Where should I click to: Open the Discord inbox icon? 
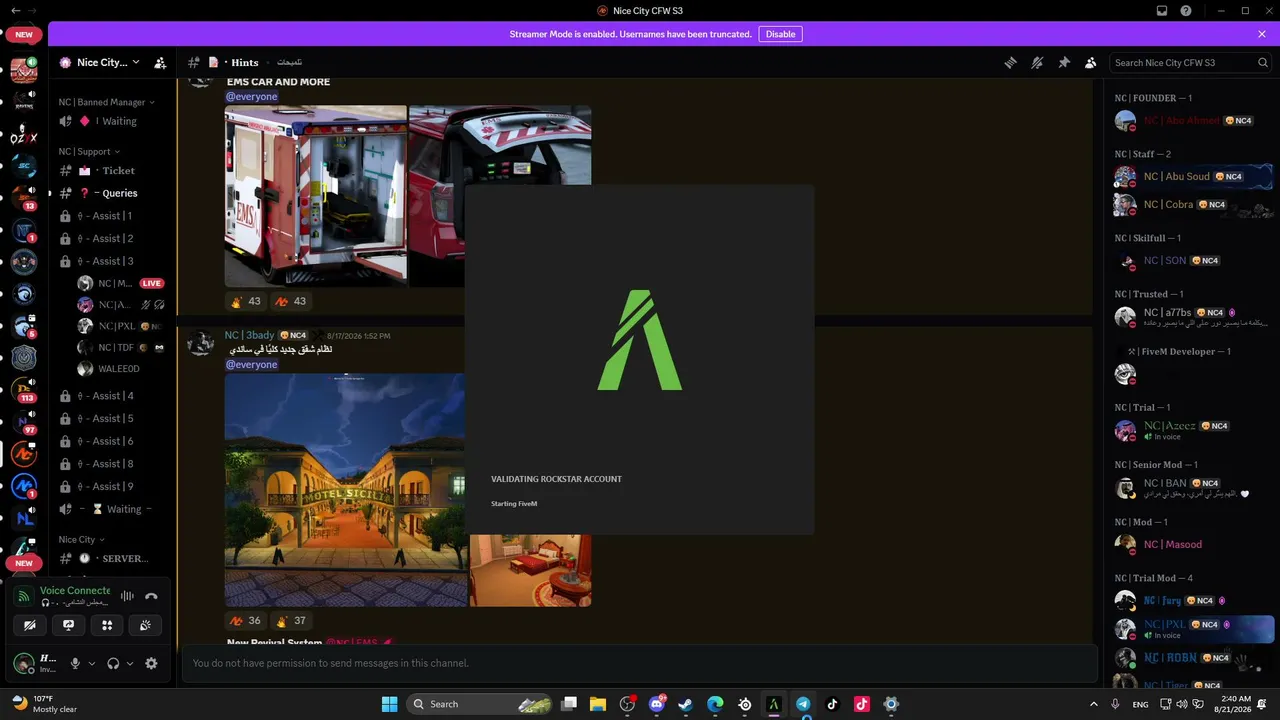click(x=1162, y=10)
